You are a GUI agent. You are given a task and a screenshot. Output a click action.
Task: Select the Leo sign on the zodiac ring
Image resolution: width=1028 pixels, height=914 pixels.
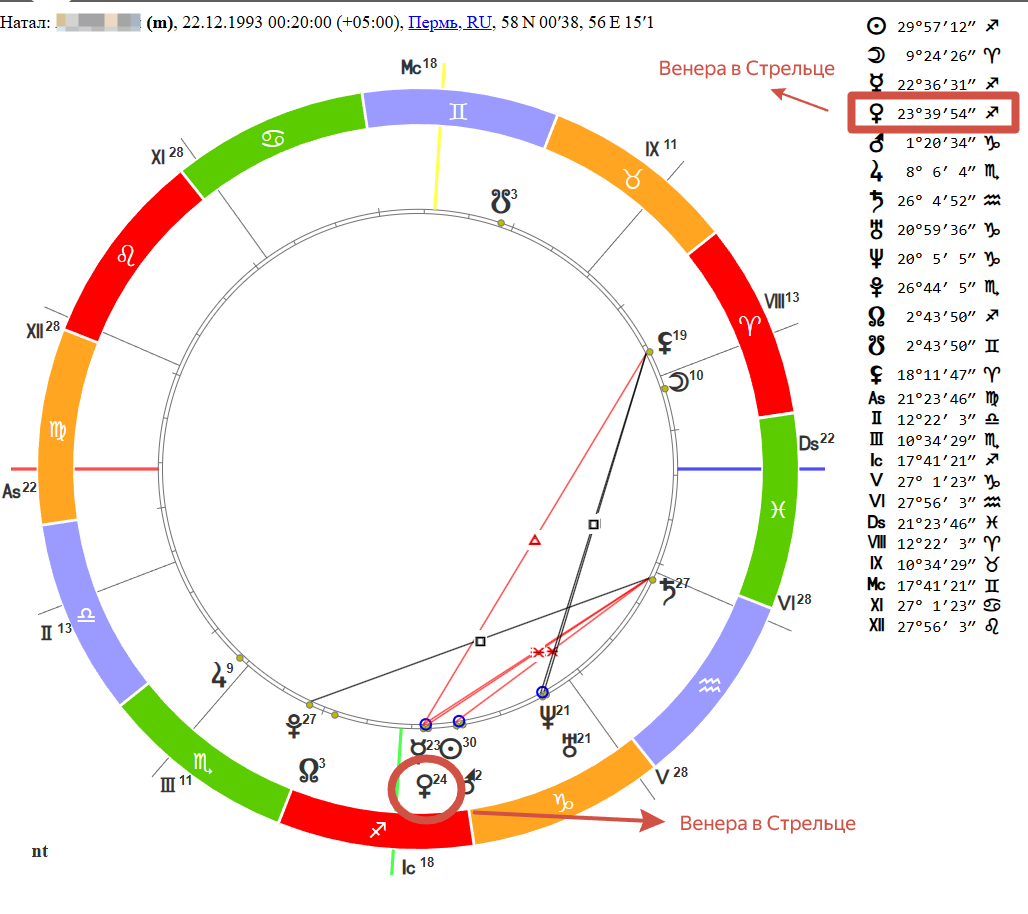(x=126, y=255)
